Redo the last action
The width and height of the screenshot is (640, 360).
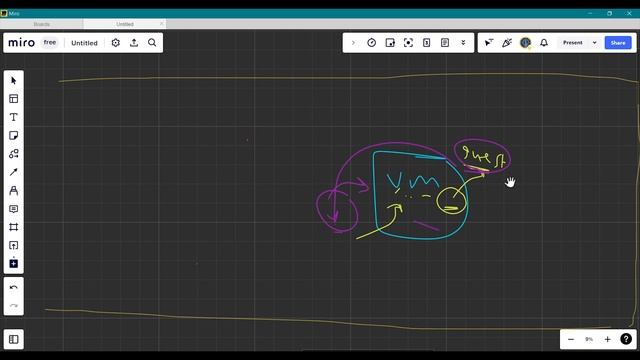13,306
